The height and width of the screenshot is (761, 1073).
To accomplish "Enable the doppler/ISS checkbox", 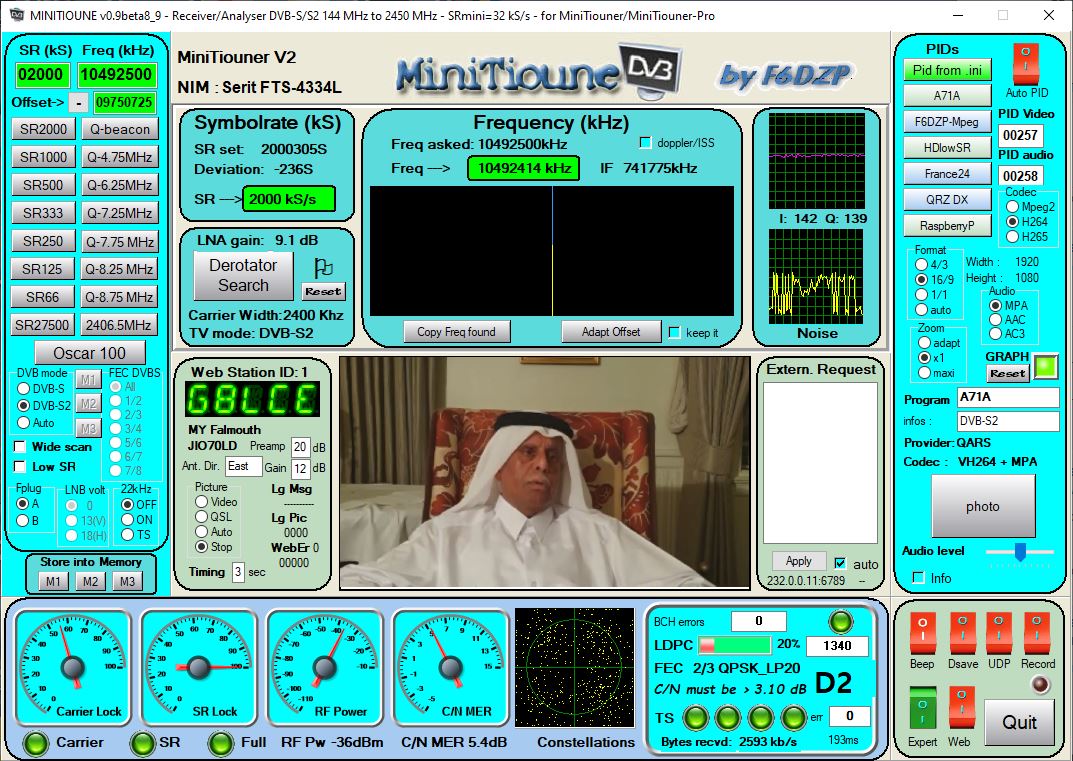I will coord(645,143).
